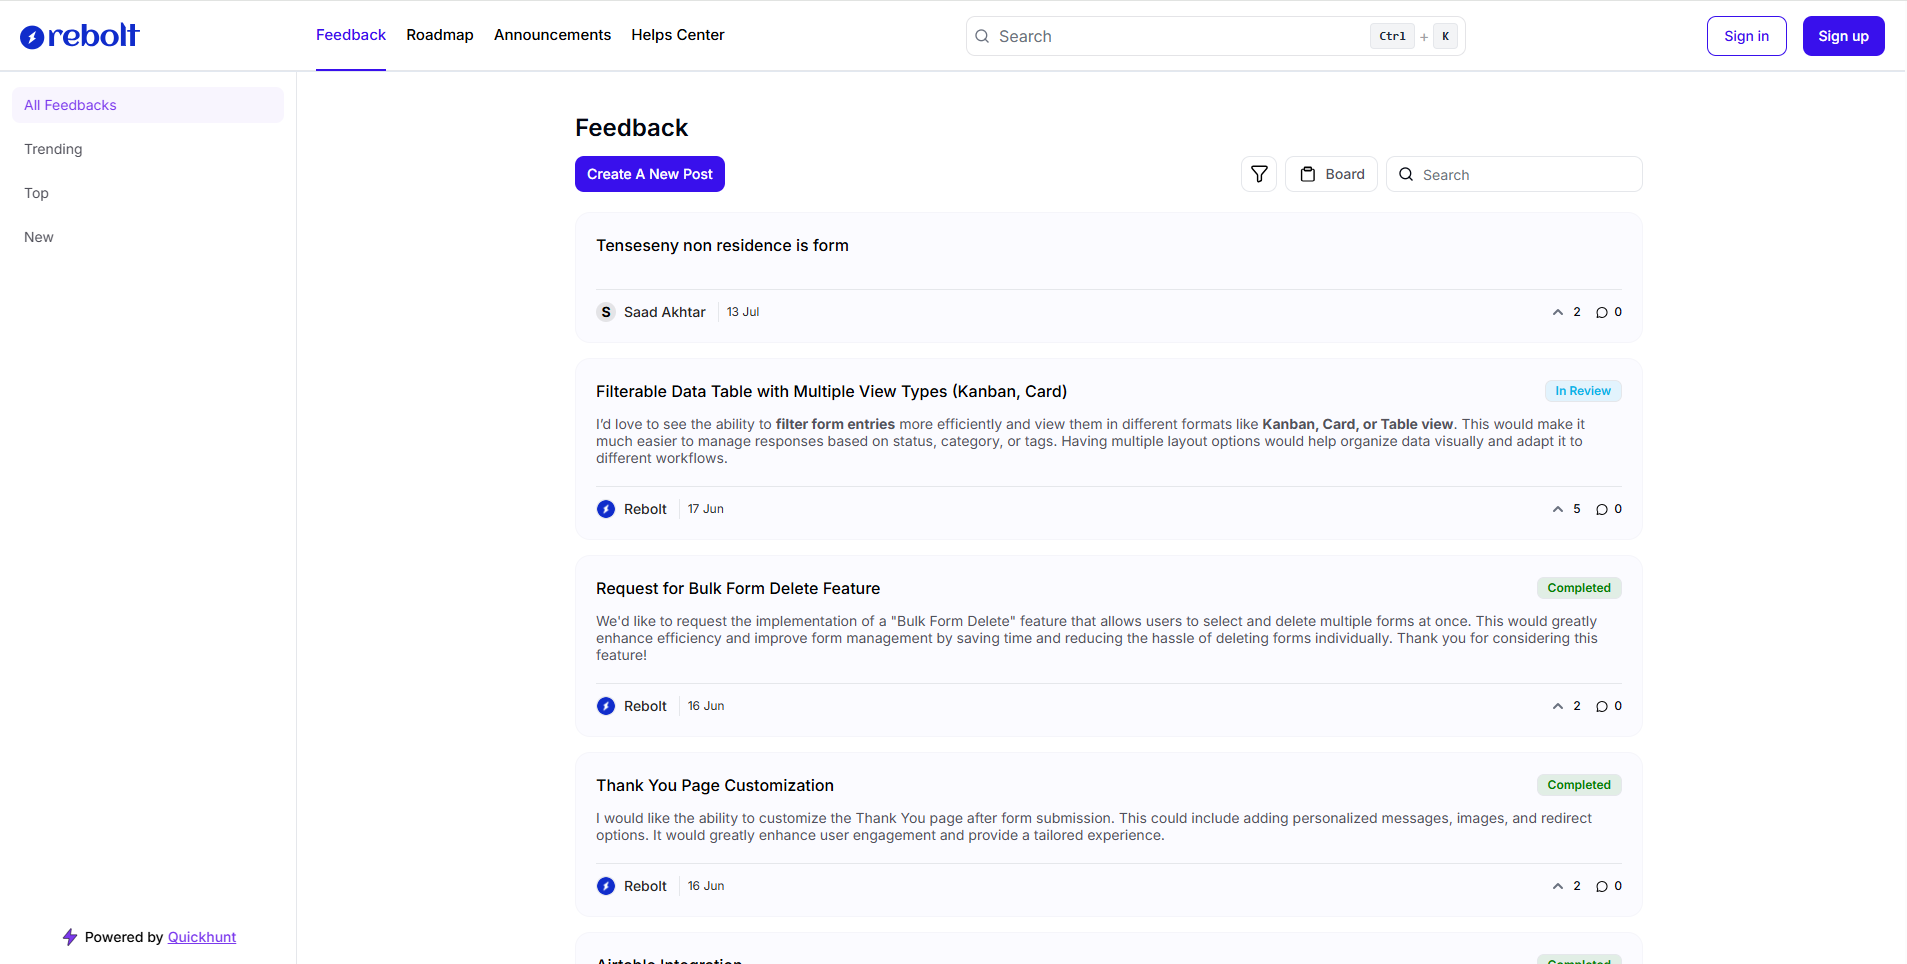Image resolution: width=1907 pixels, height=964 pixels.
Task: Click the Quickhunt lightning bolt icon
Action: tap(70, 937)
